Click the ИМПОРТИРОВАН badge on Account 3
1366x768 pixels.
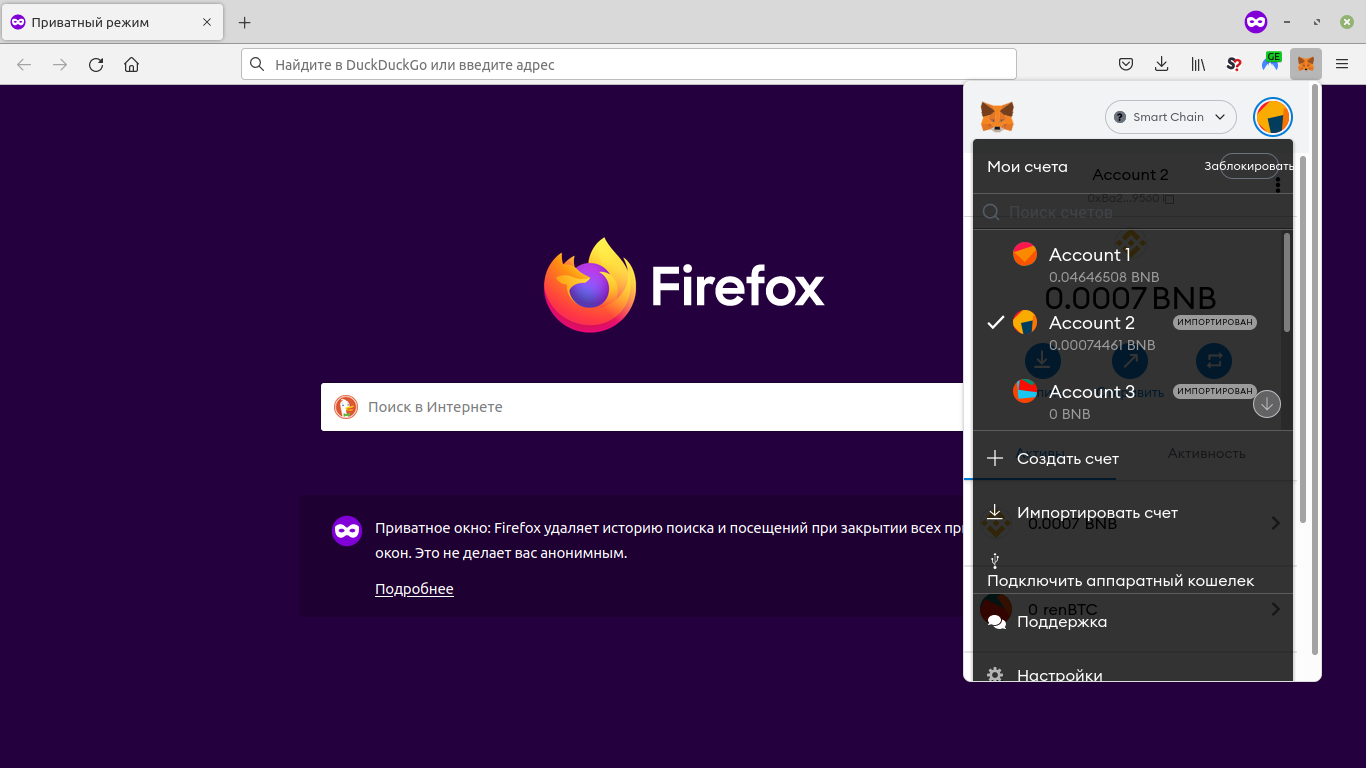1215,390
